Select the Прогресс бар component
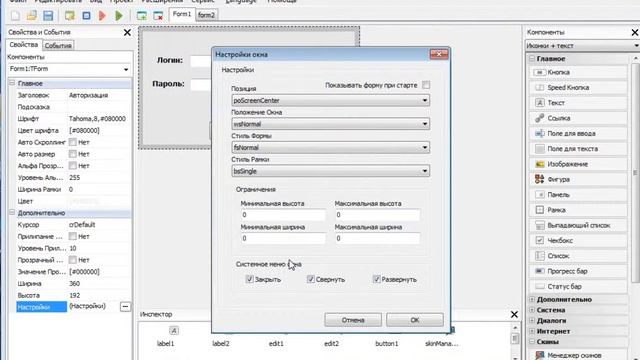Viewport: 640px width, 360px height. click(x=578, y=271)
